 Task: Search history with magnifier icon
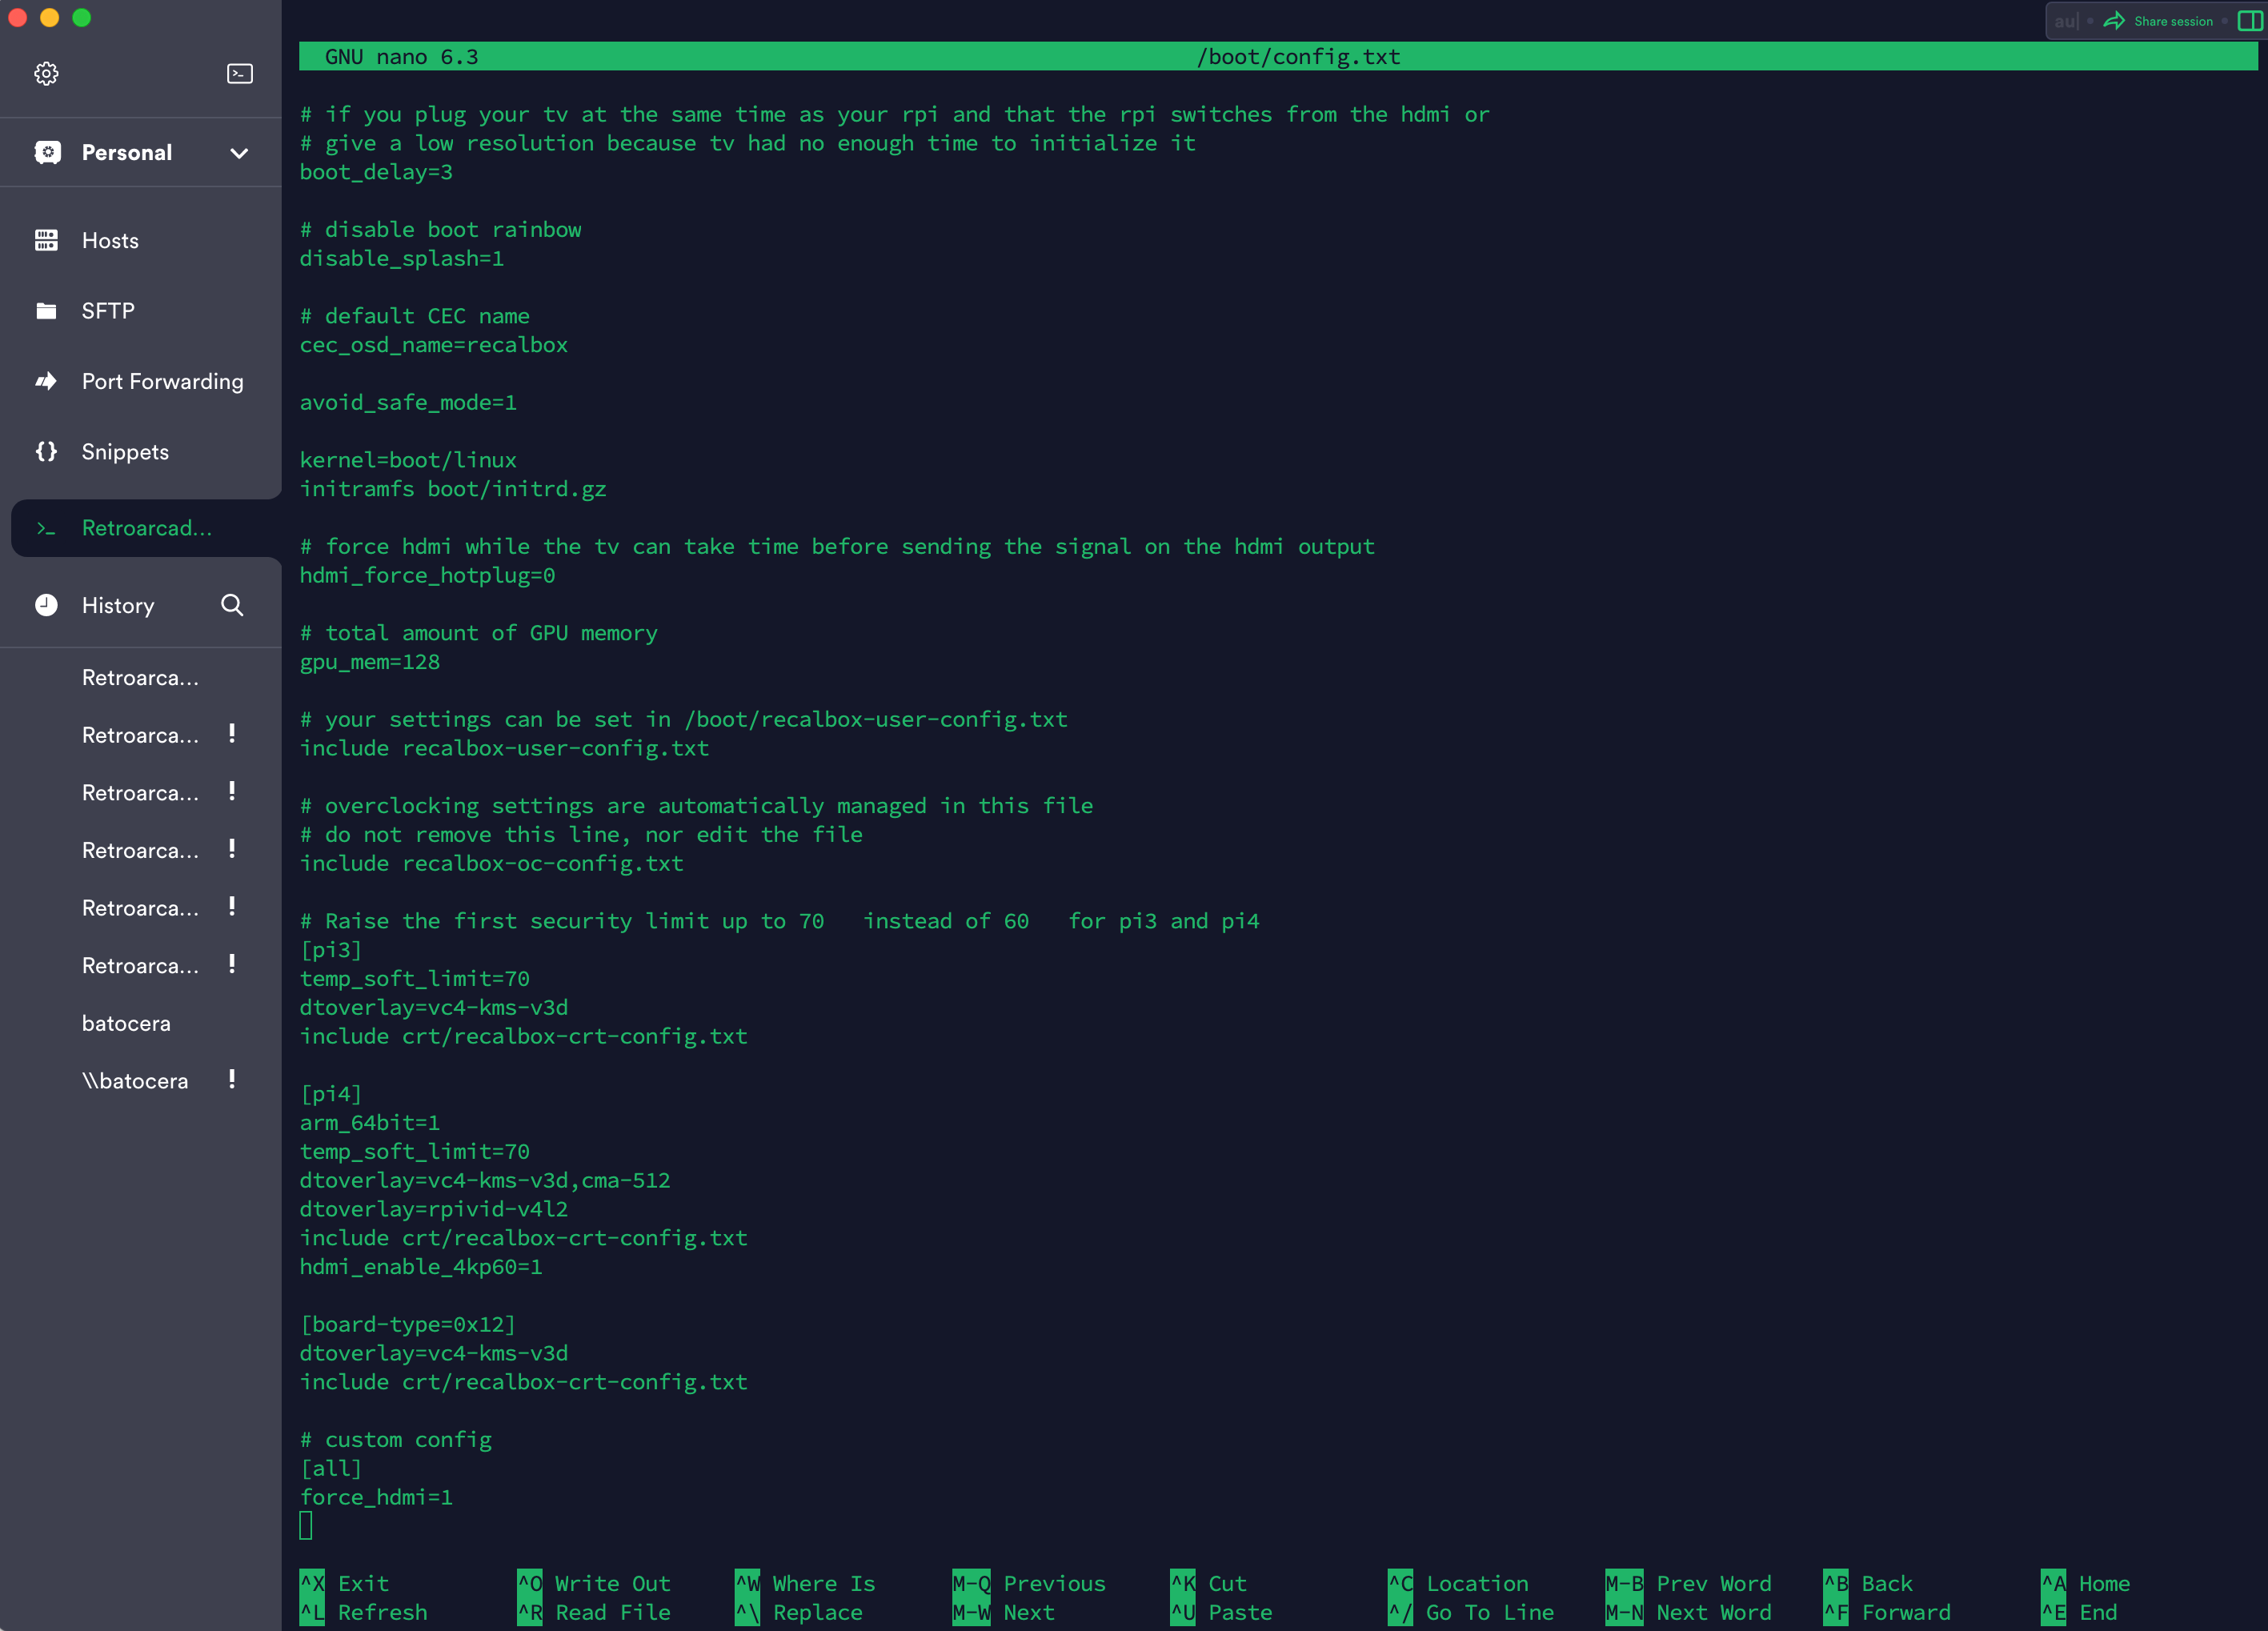pyautogui.click(x=232, y=605)
